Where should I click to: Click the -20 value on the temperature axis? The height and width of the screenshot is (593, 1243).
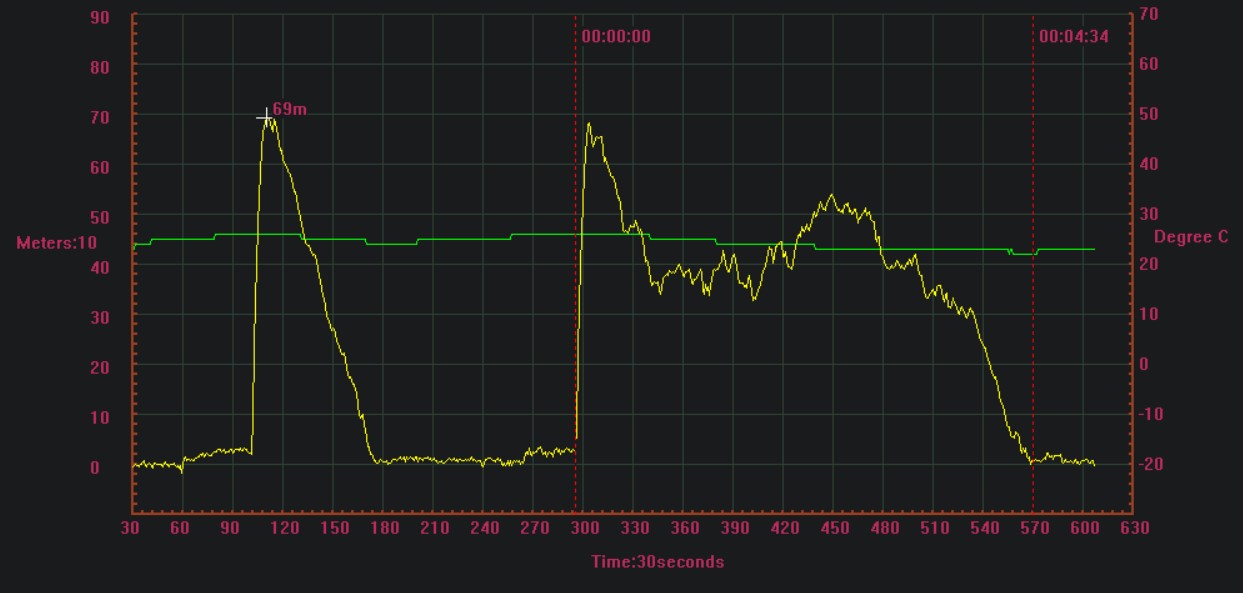click(1150, 464)
